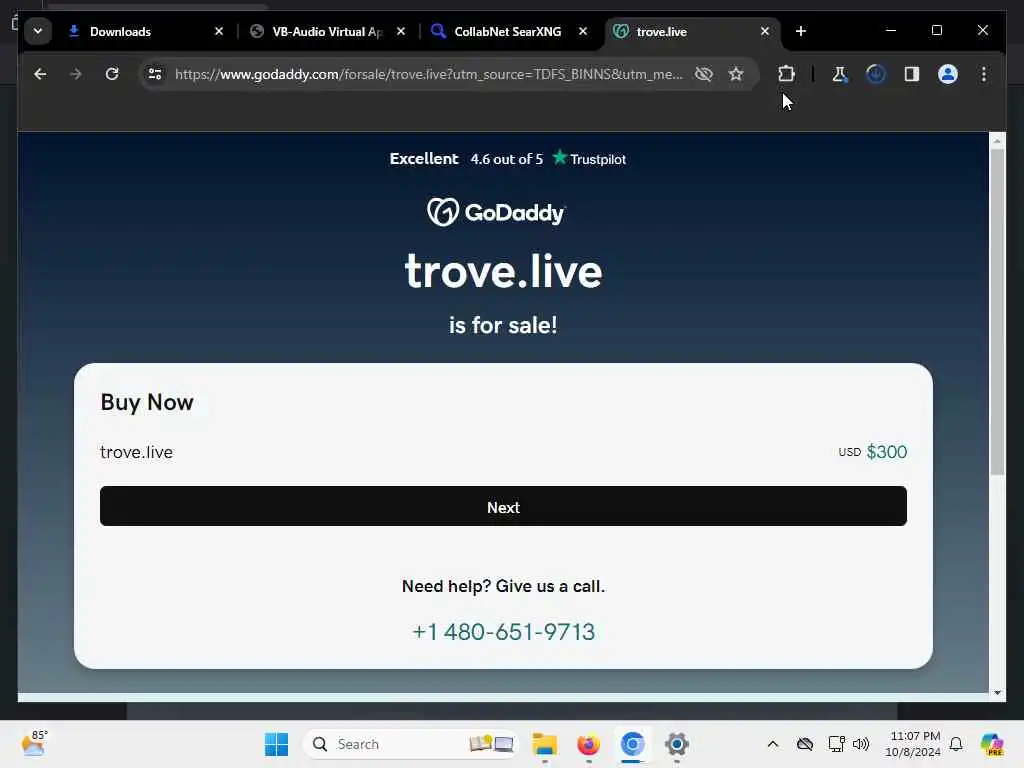This screenshot has height=768, width=1024.
Task: Click the Next button
Action: pos(503,506)
